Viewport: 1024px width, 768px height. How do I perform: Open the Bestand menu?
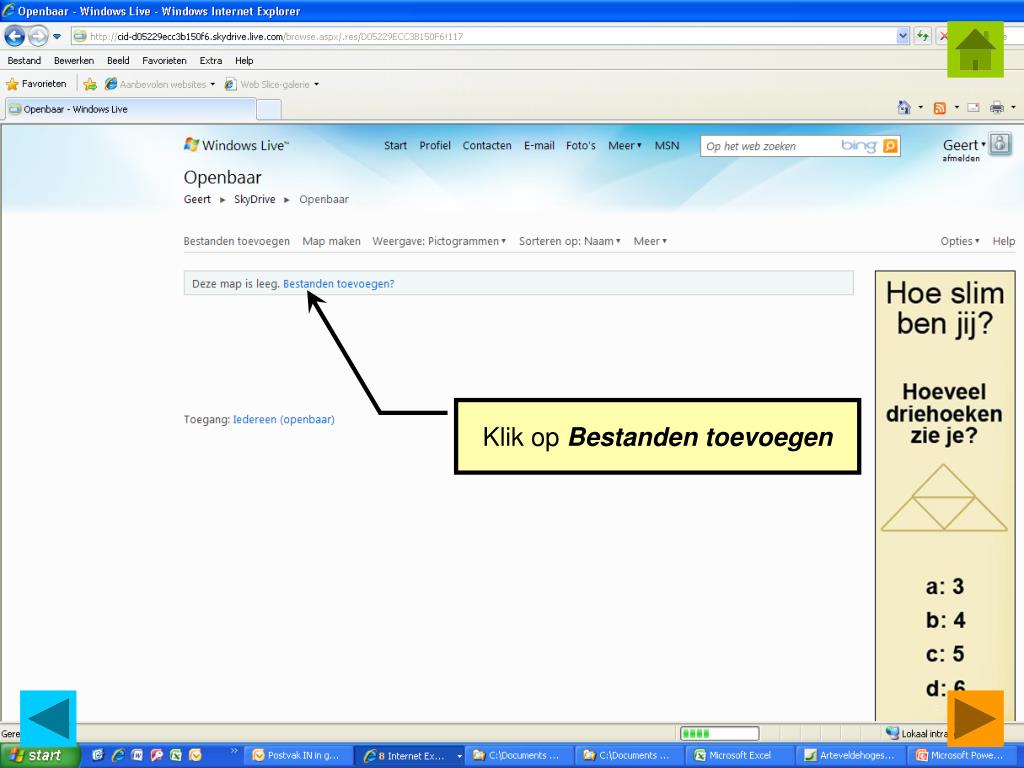tap(24, 61)
